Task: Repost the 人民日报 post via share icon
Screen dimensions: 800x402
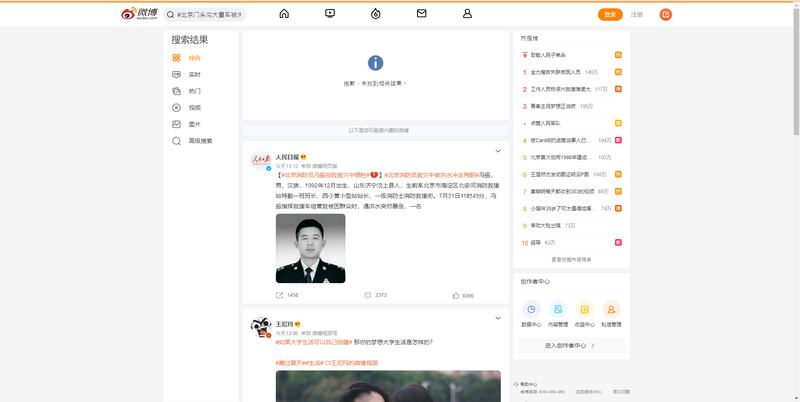Action: pyautogui.click(x=280, y=296)
